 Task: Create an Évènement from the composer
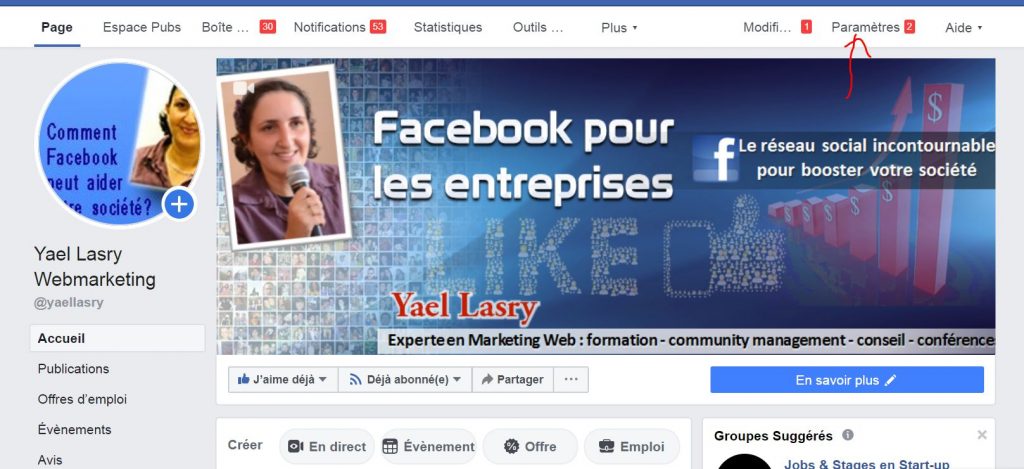tap(428, 447)
